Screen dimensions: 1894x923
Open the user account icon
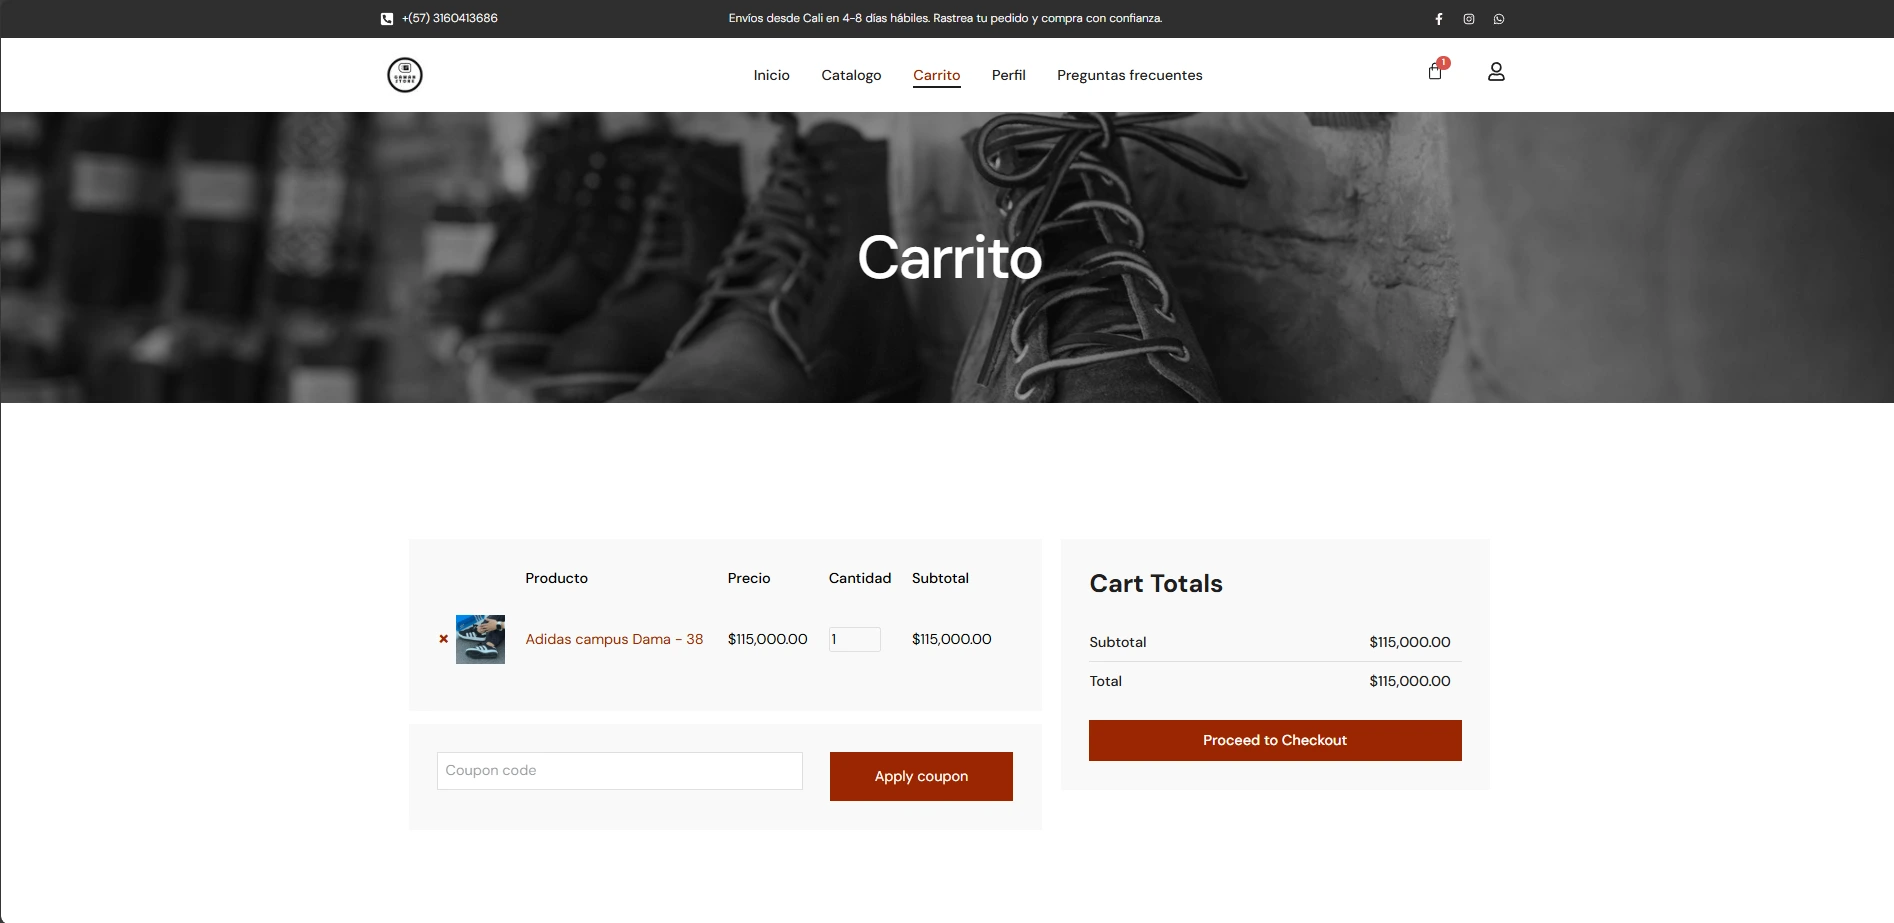(1495, 71)
